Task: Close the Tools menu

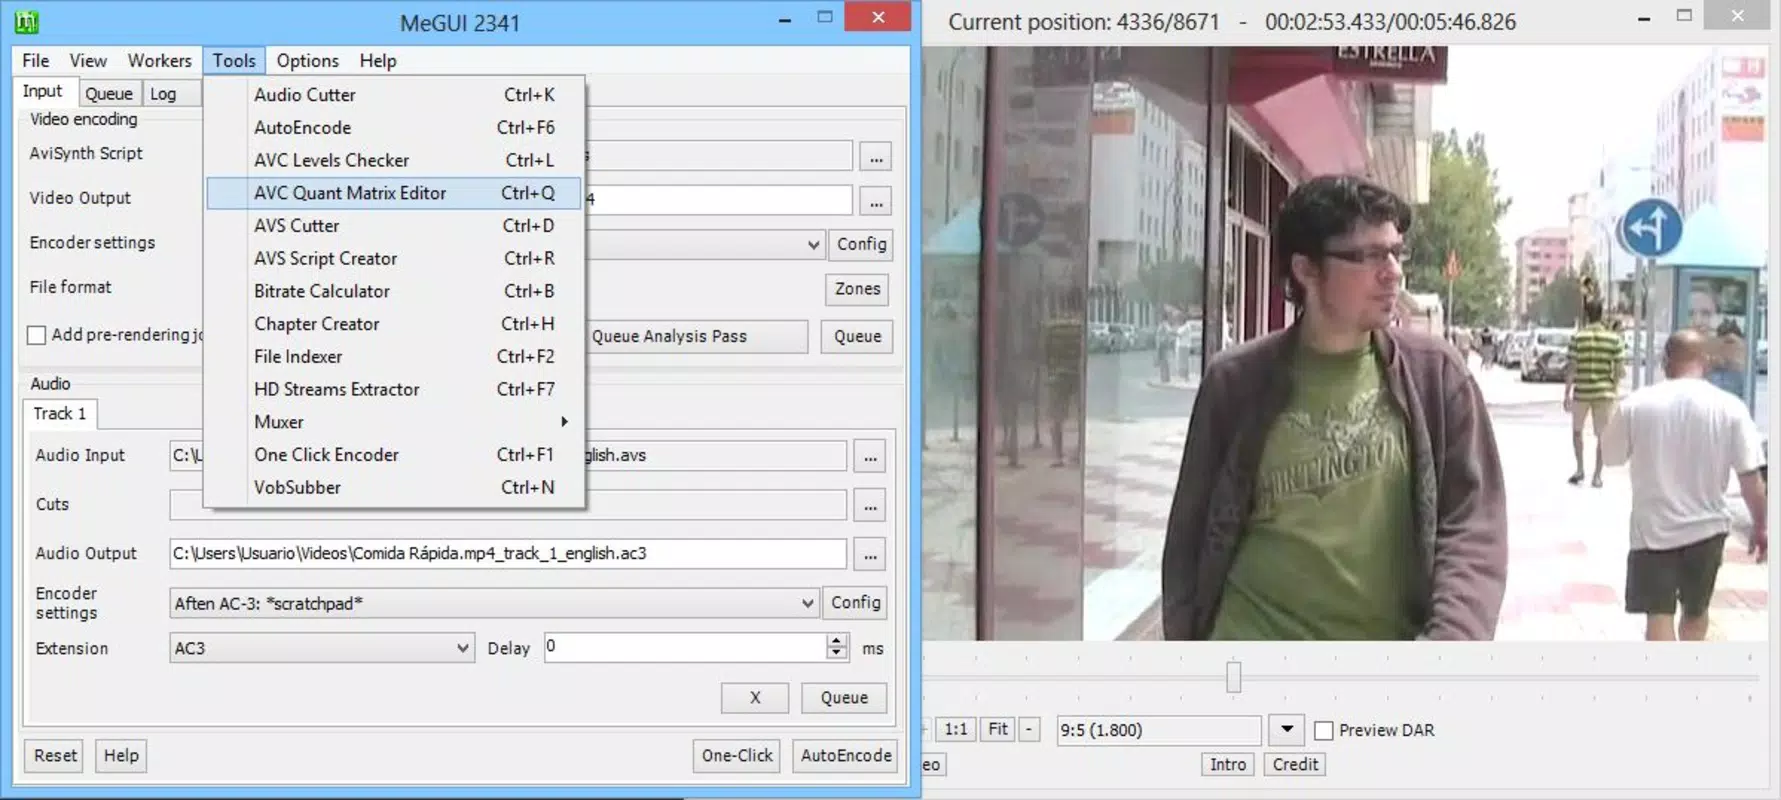Action: click(x=234, y=60)
